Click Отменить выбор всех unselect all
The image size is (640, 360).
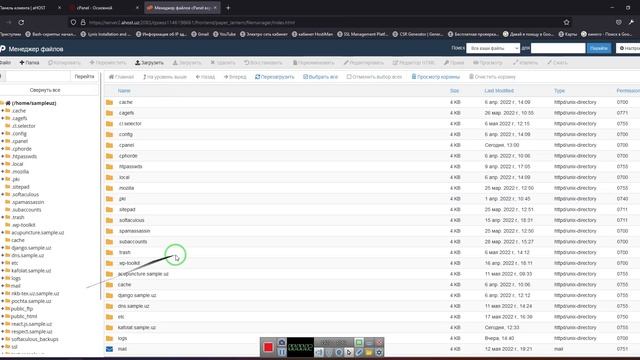coord(374,77)
